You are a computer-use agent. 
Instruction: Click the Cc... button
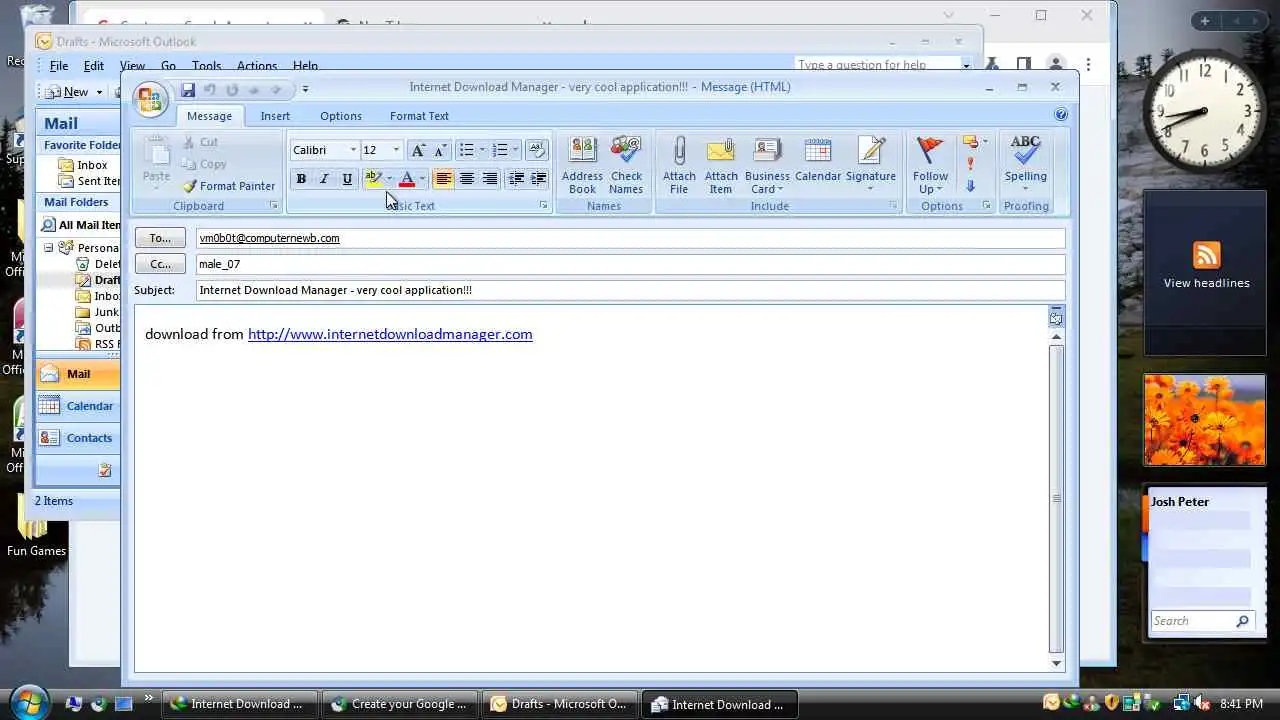click(x=160, y=264)
